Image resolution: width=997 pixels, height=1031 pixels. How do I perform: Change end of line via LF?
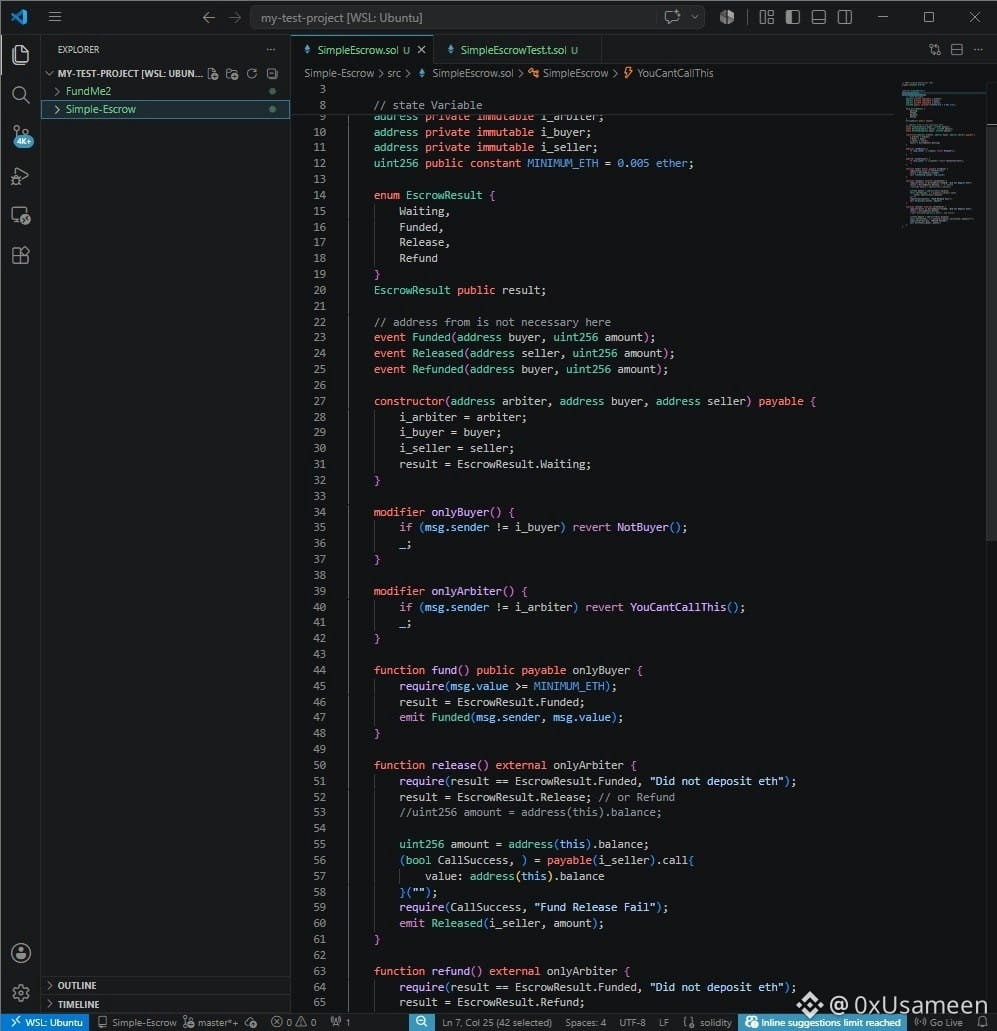point(664,1022)
